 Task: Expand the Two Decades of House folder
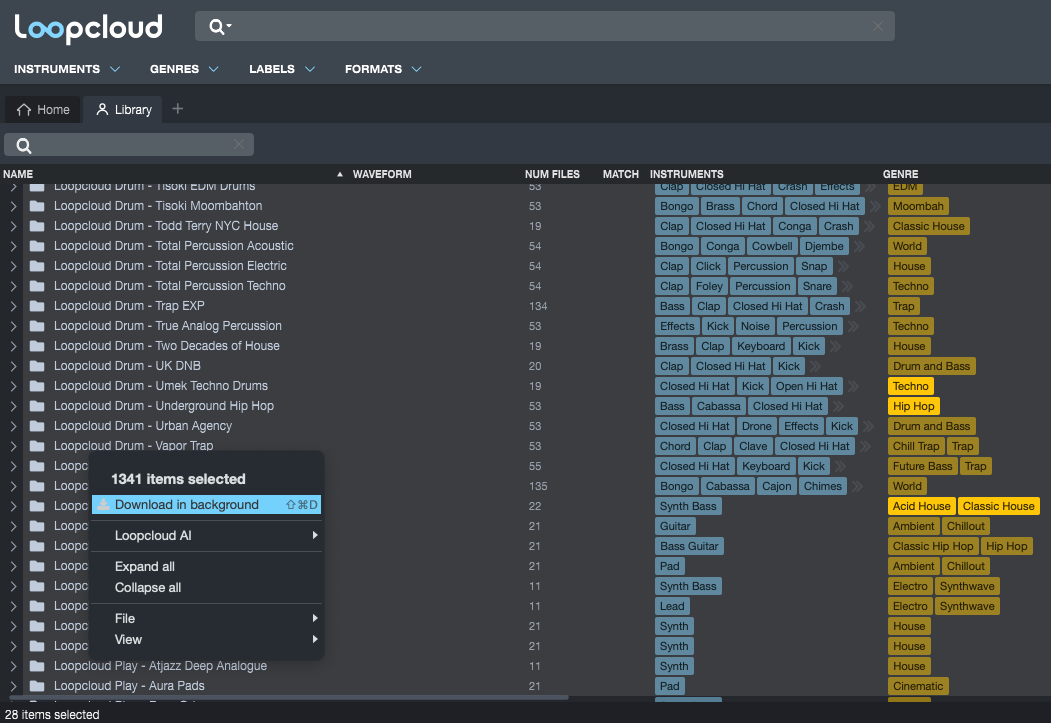pos(13,346)
